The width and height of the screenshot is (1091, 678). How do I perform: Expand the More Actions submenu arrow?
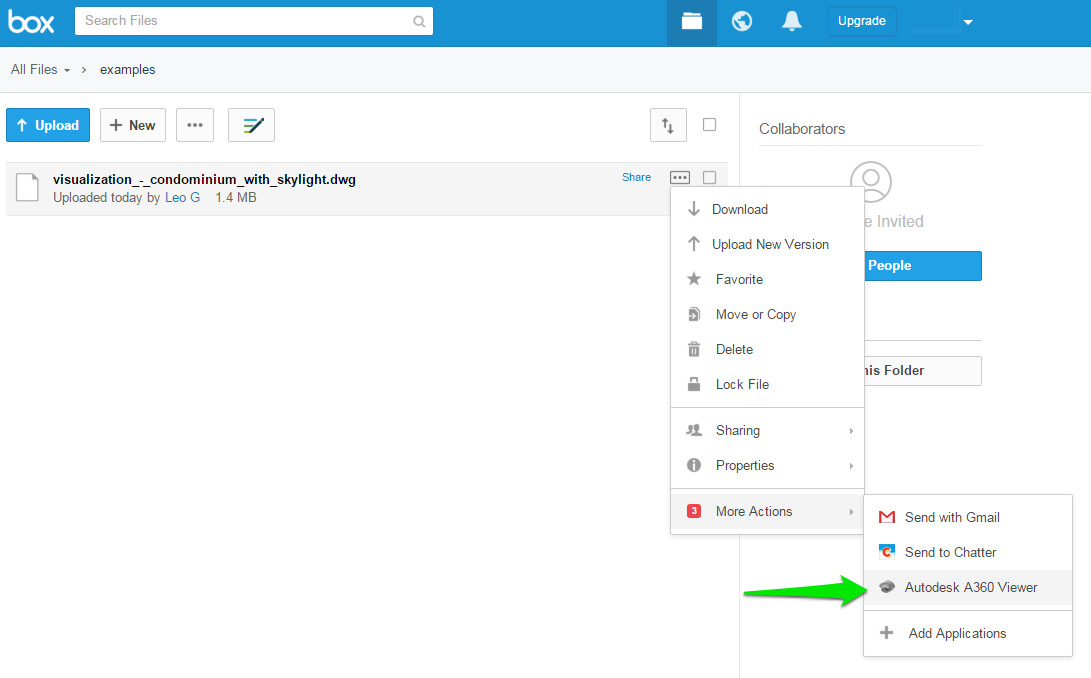click(851, 512)
